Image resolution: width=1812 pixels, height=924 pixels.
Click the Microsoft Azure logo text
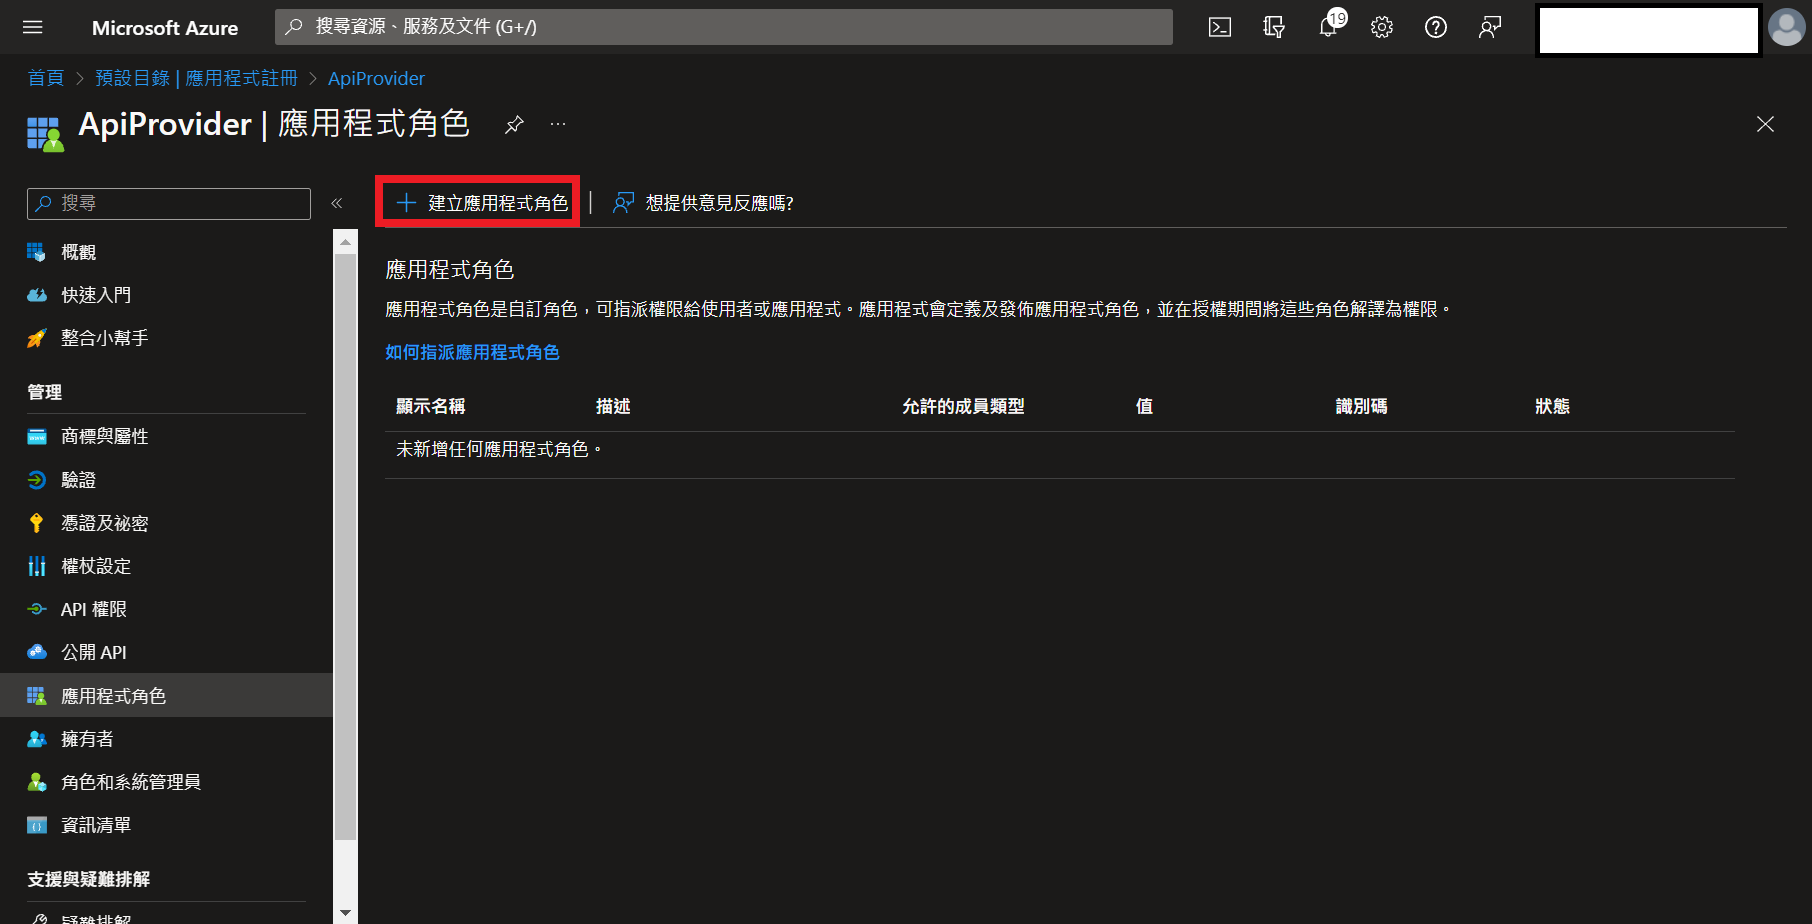tap(165, 28)
